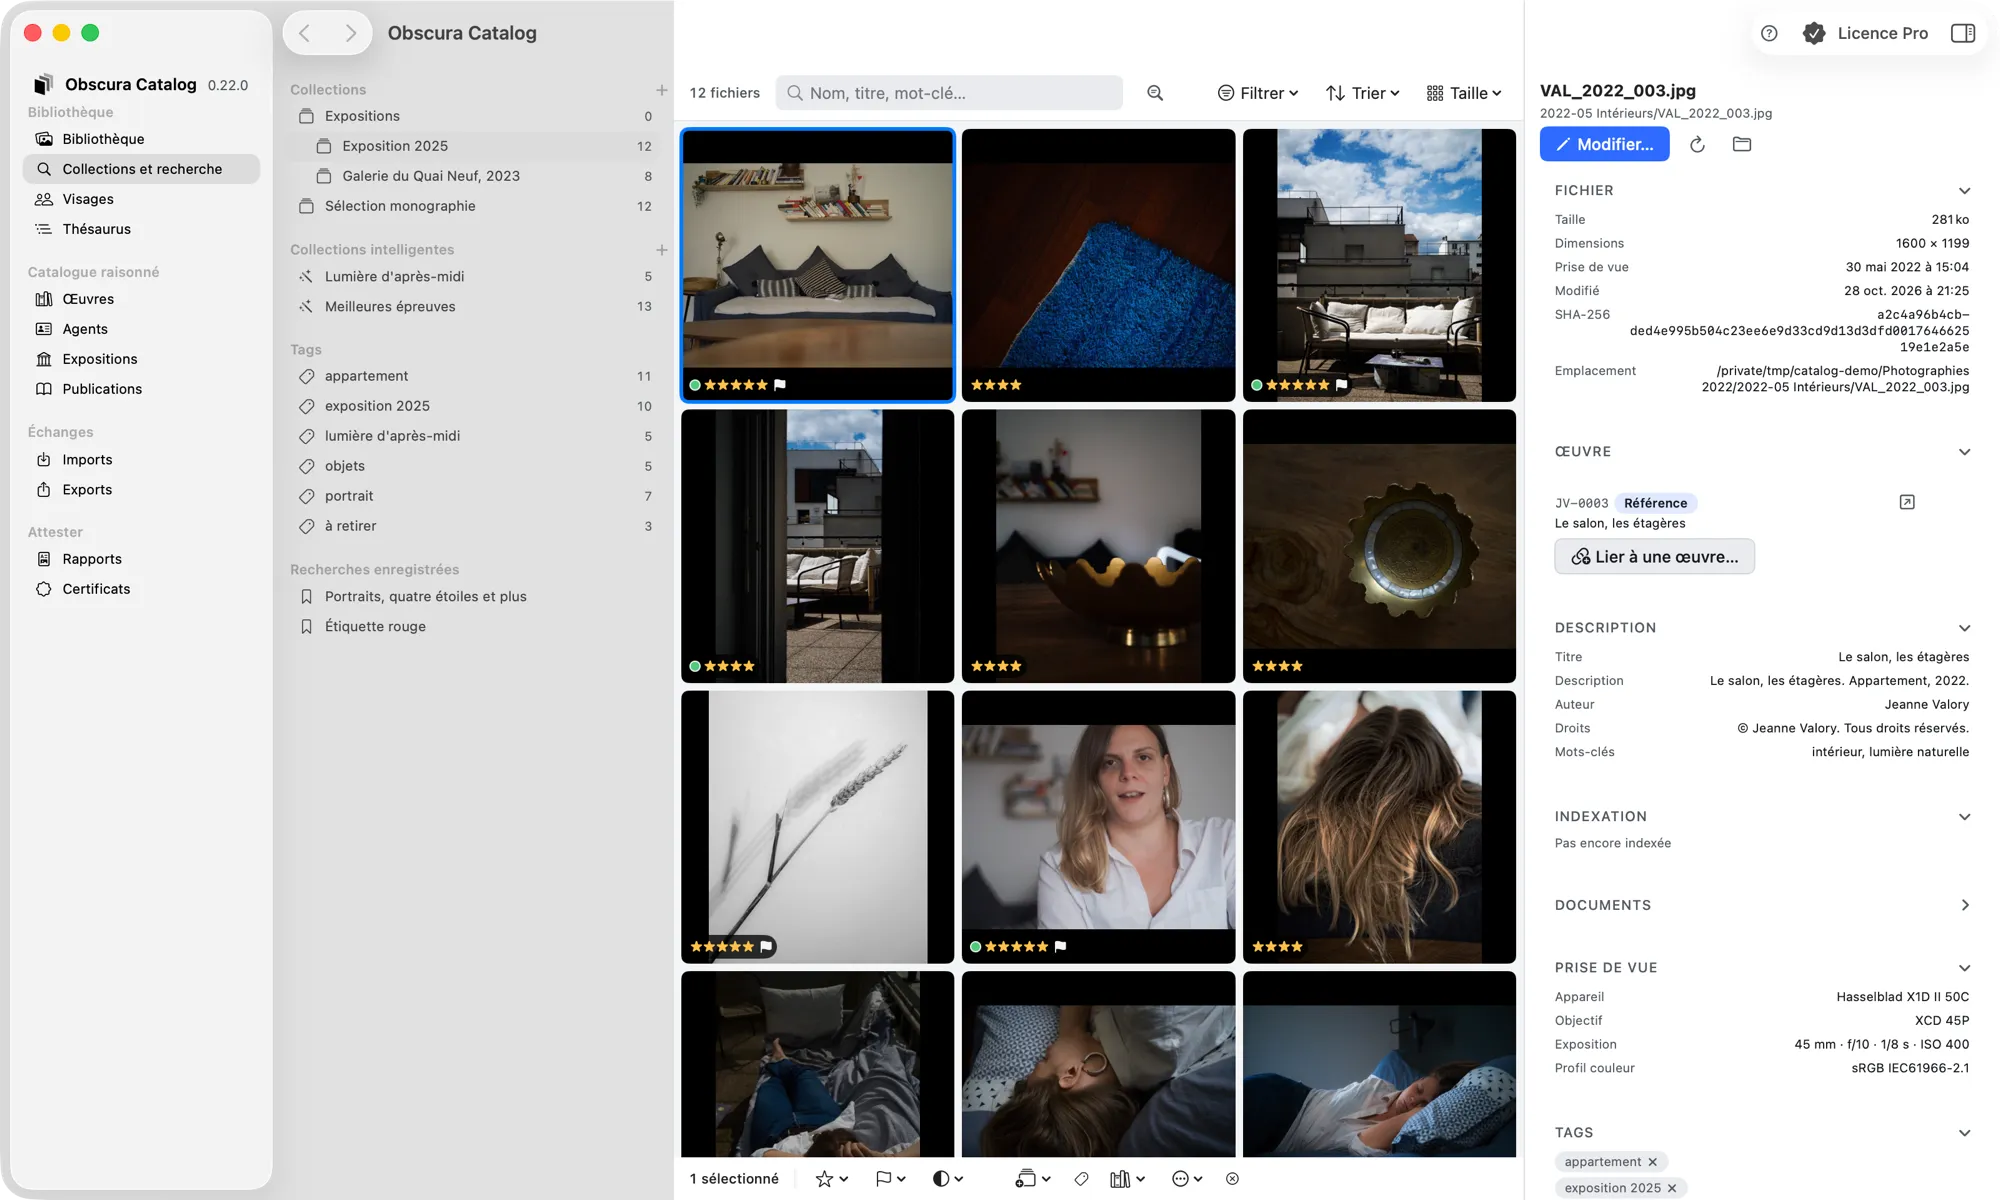Viewport: 2000px width, 1200px height.
Task: Click the Lier à une œuvre… button
Action: pos(1654,557)
